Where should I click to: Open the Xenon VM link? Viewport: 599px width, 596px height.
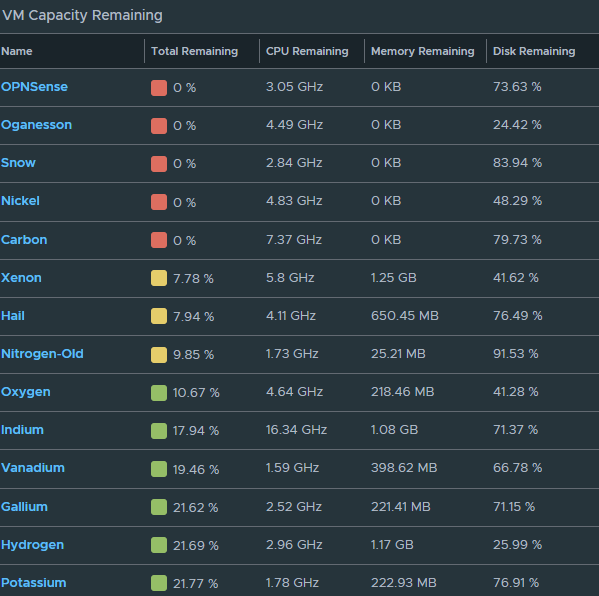click(21, 278)
